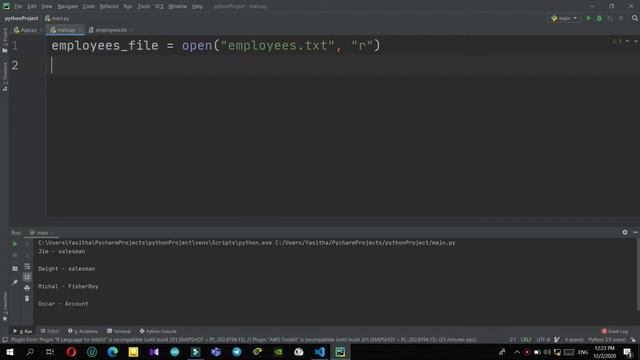Viewport: 640px width, 360px height.
Task: Open the Structure tool window sidebar button
Action: pos(5,77)
